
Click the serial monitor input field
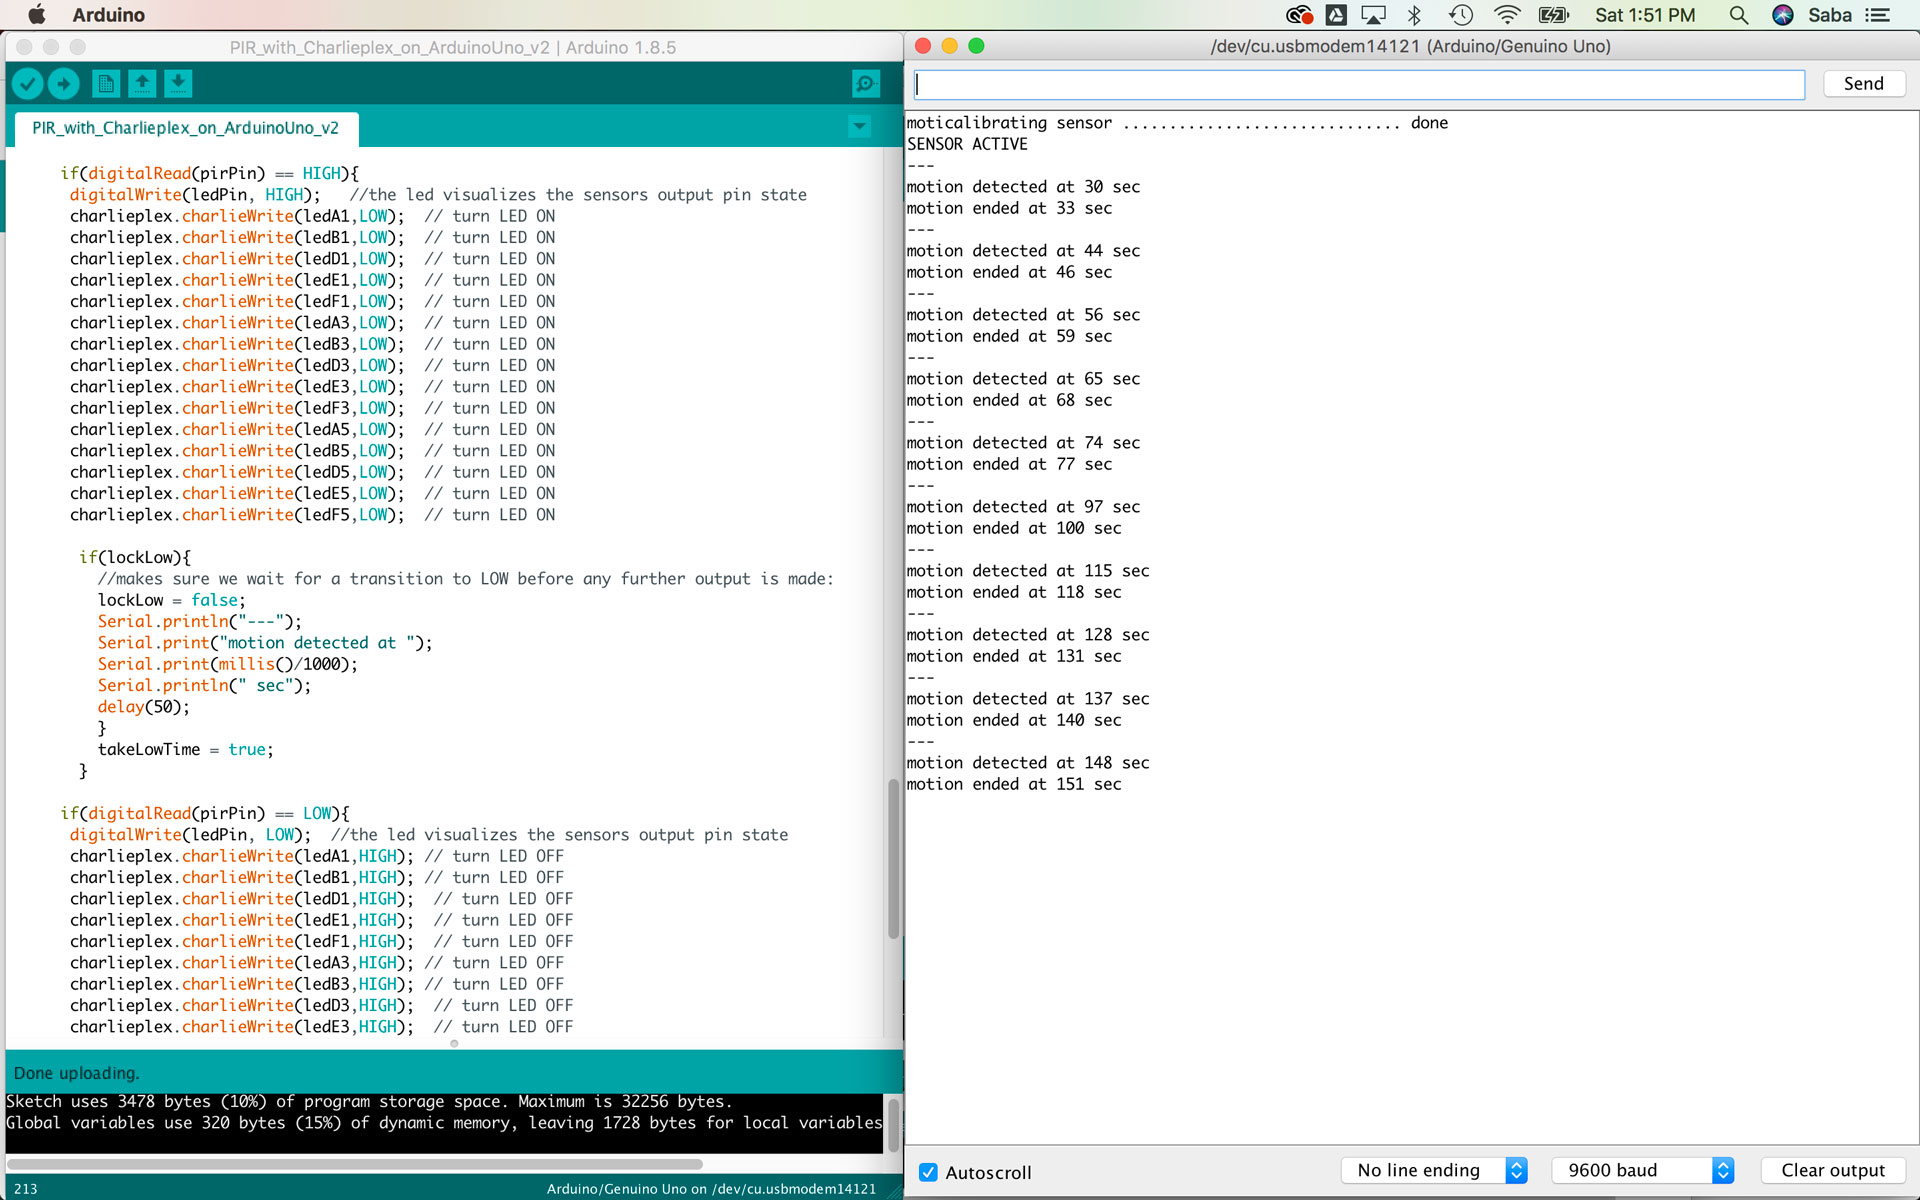pos(1359,85)
